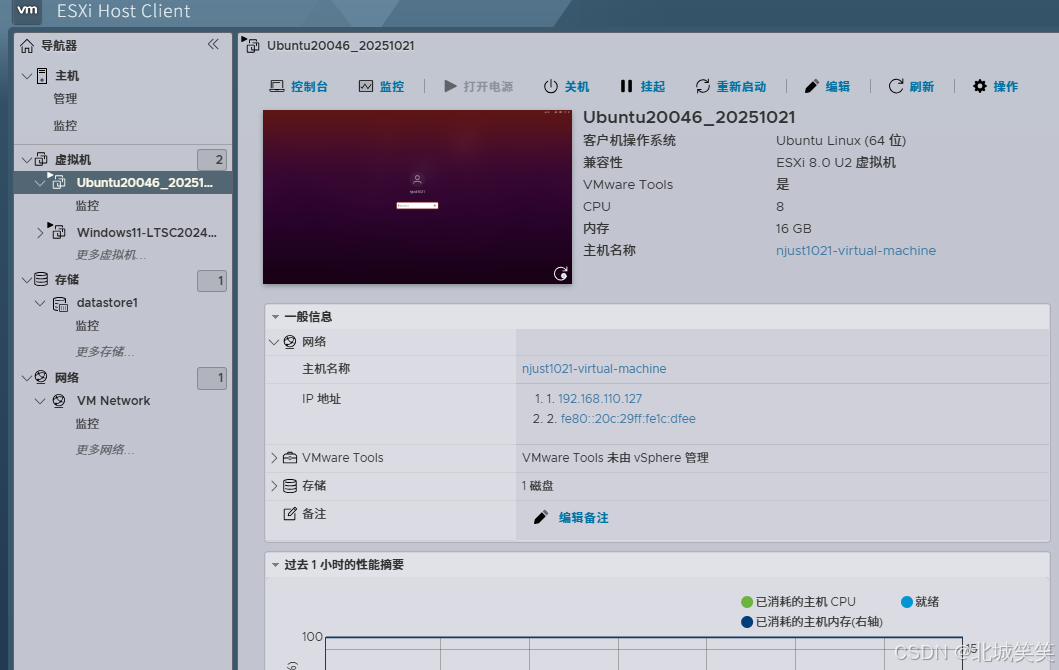The height and width of the screenshot is (670, 1059).
Task: Click the storage database icon in navigator
Action: [x=41, y=279]
